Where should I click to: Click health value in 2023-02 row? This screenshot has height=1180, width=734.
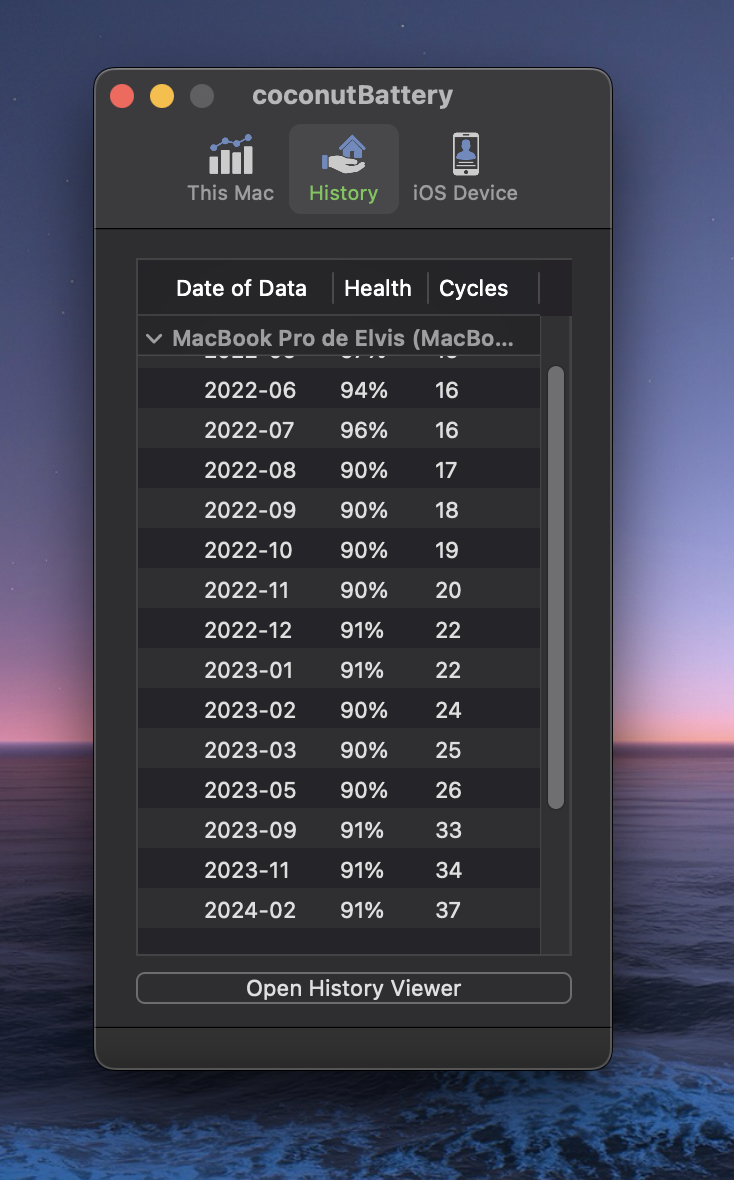click(x=364, y=710)
